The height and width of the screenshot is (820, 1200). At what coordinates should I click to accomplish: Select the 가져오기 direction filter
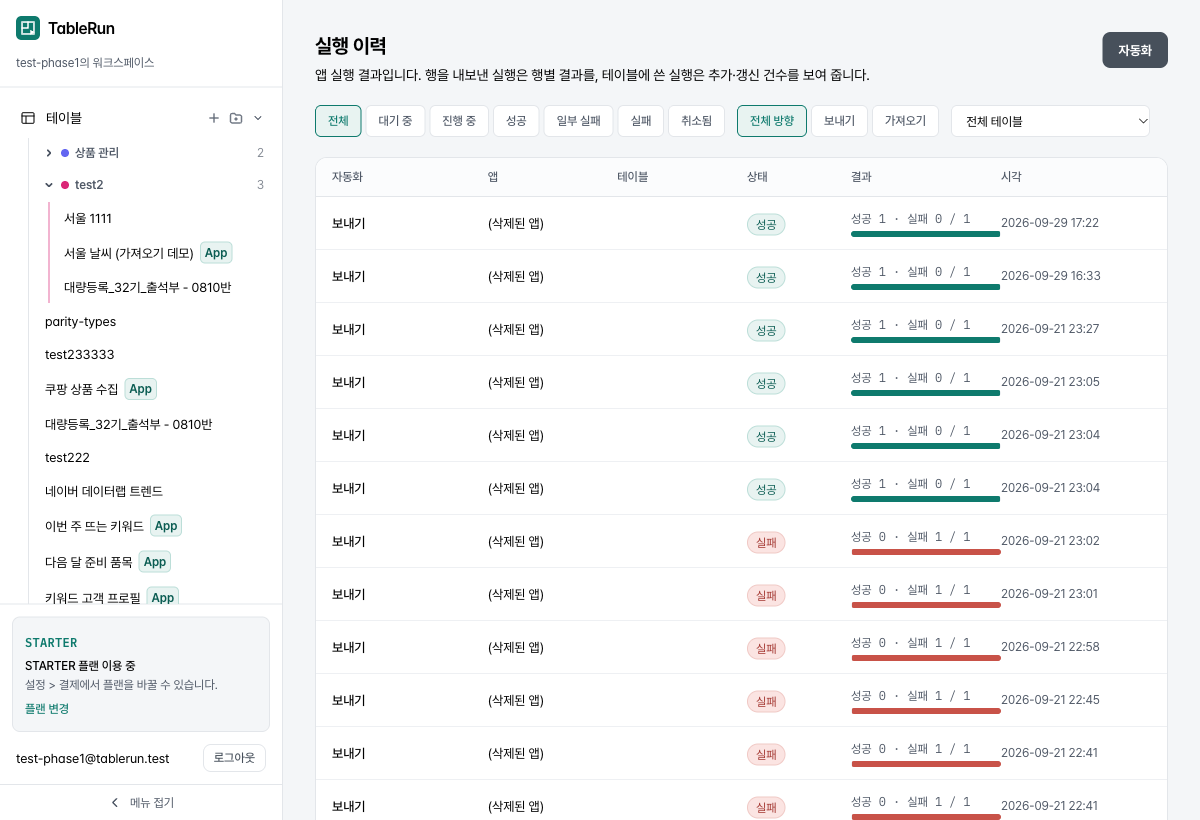905,121
